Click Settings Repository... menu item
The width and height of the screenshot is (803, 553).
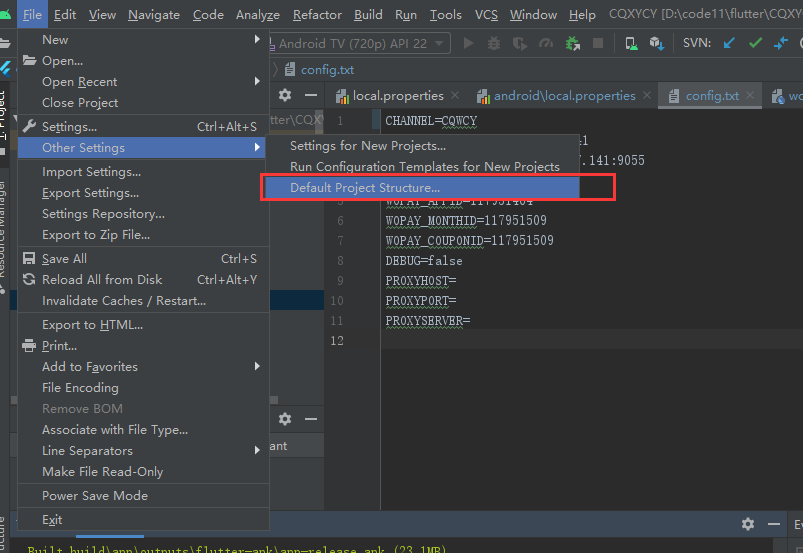click(143, 214)
